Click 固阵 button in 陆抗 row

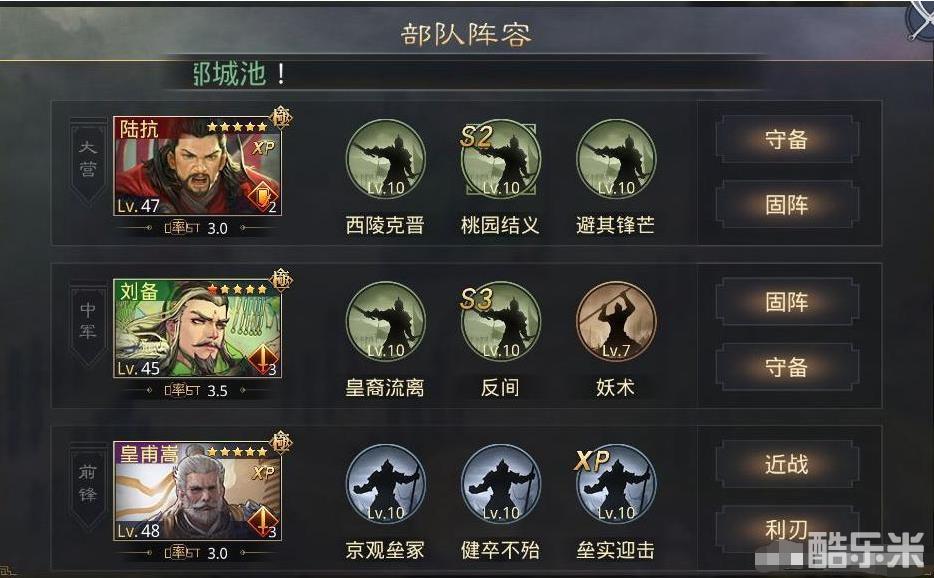click(x=787, y=205)
